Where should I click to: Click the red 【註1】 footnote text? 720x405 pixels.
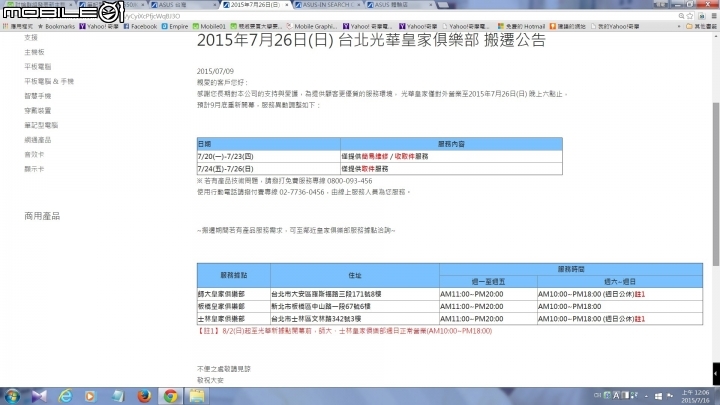[x=344, y=331]
